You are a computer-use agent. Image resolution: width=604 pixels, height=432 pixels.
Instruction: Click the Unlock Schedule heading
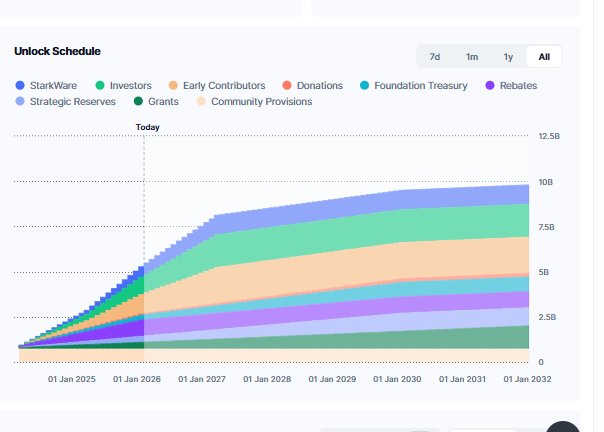click(57, 51)
